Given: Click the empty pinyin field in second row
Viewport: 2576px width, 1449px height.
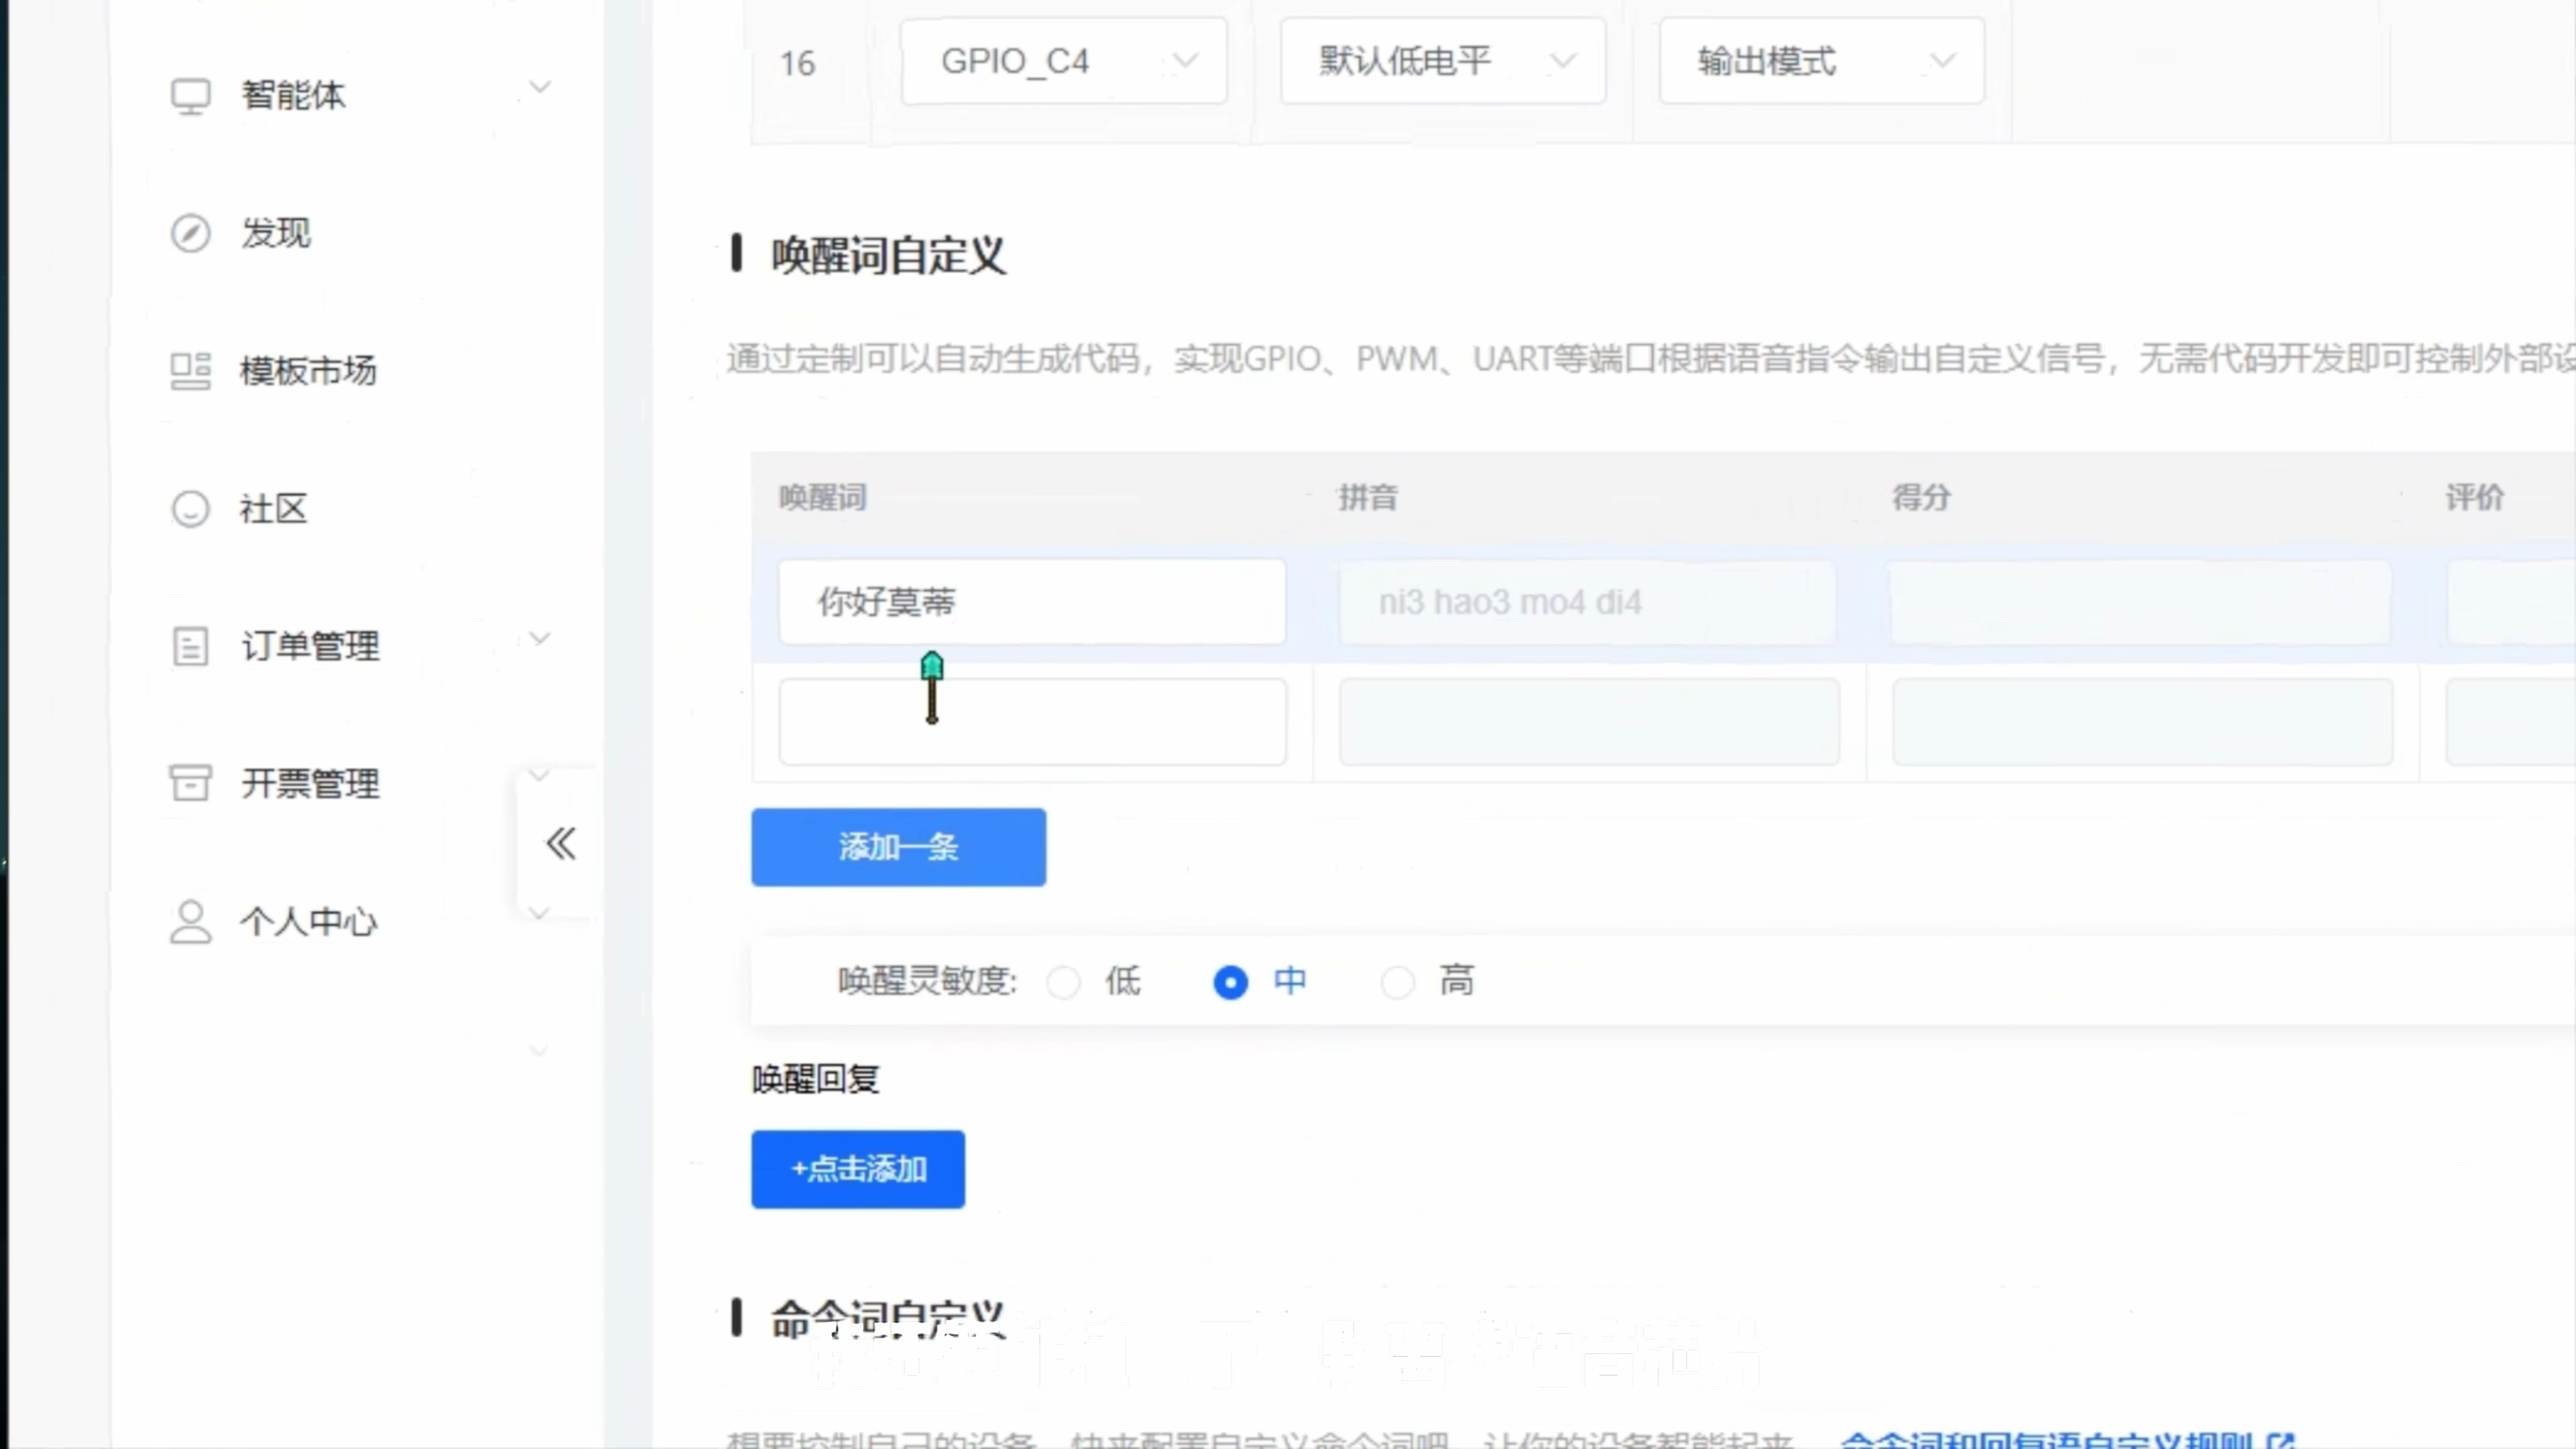Looking at the screenshot, I should [1588, 722].
